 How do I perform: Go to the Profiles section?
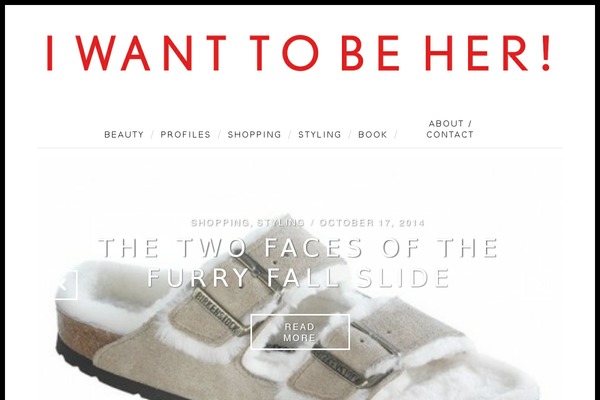point(186,135)
